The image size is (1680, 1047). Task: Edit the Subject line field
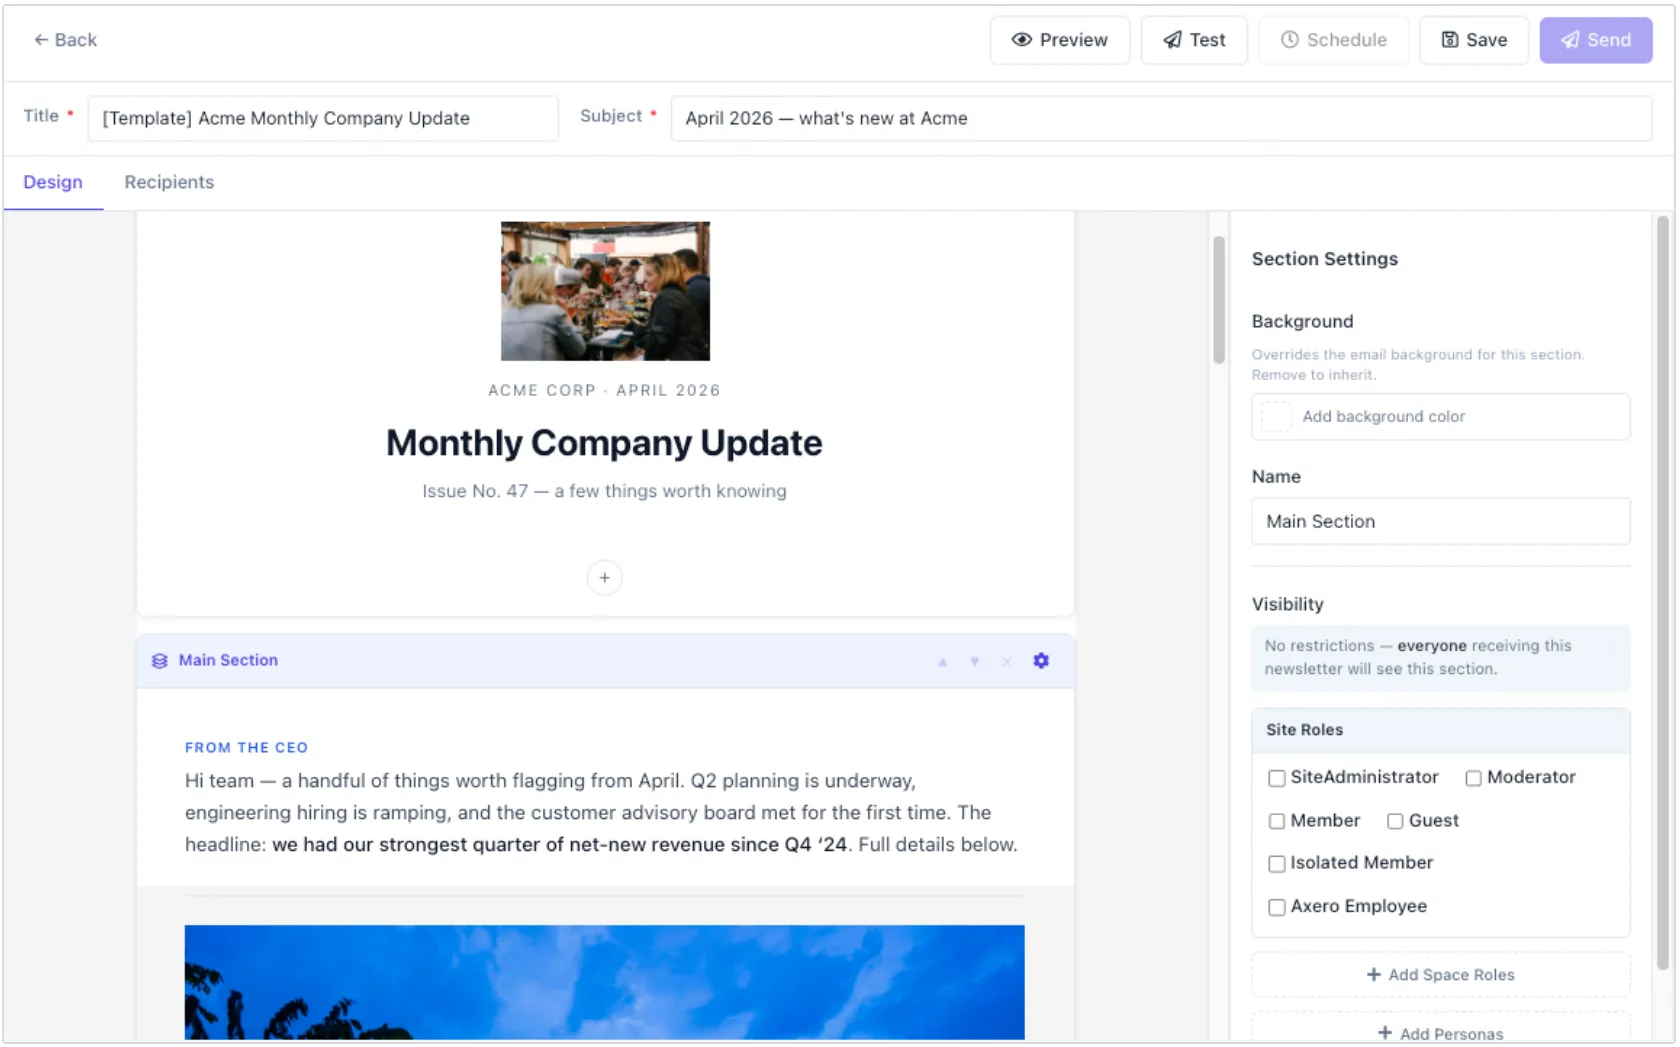click(1161, 118)
